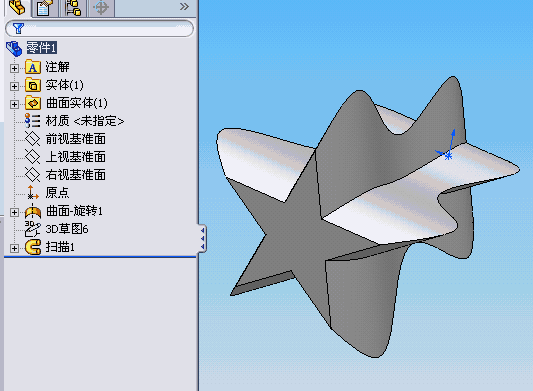533x391 pixels.
Task: Click the 3D草图6 sketch icon
Action: 33,229
